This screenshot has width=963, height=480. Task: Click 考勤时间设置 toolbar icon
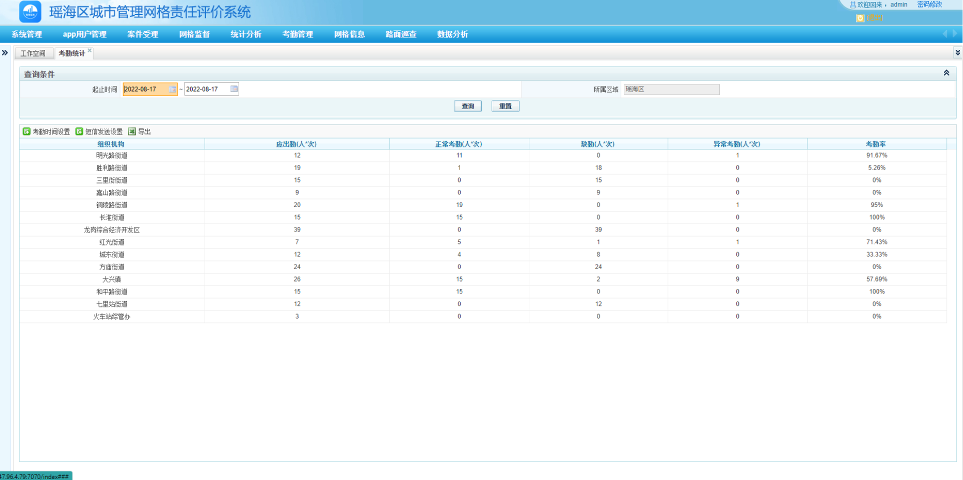click(26, 131)
